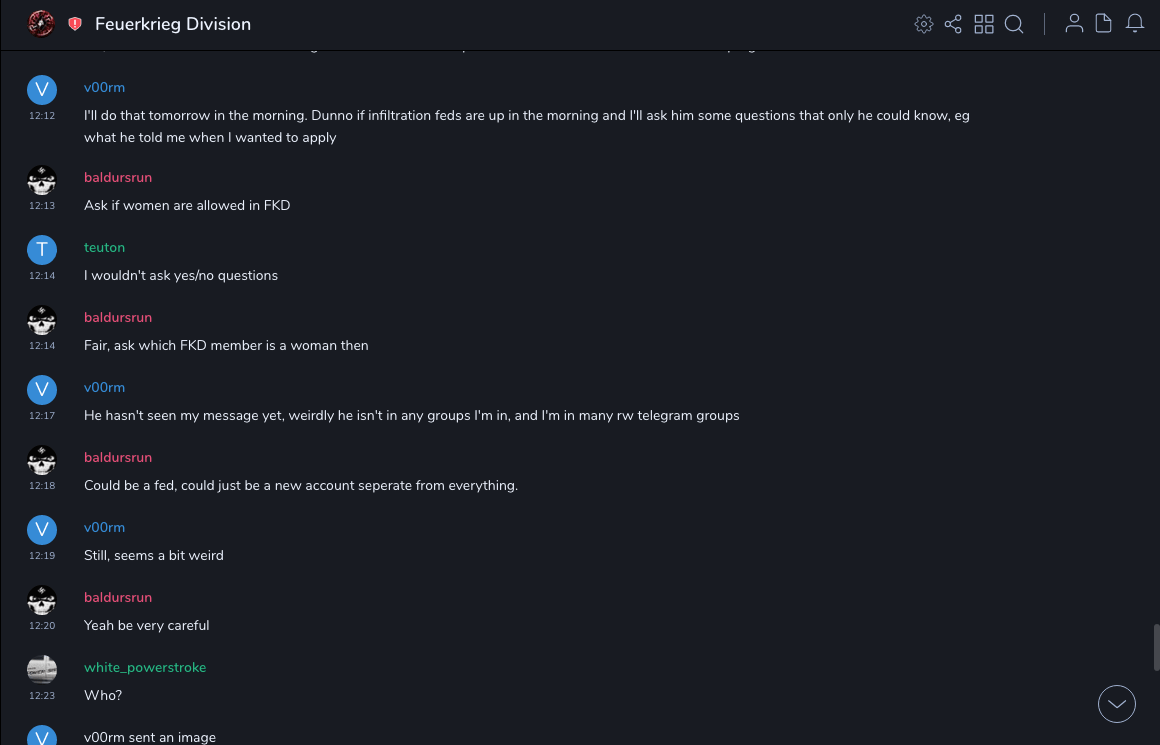This screenshot has width=1160, height=745.
Task: Click the search magnifier icon
Action: click(1014, 24)
